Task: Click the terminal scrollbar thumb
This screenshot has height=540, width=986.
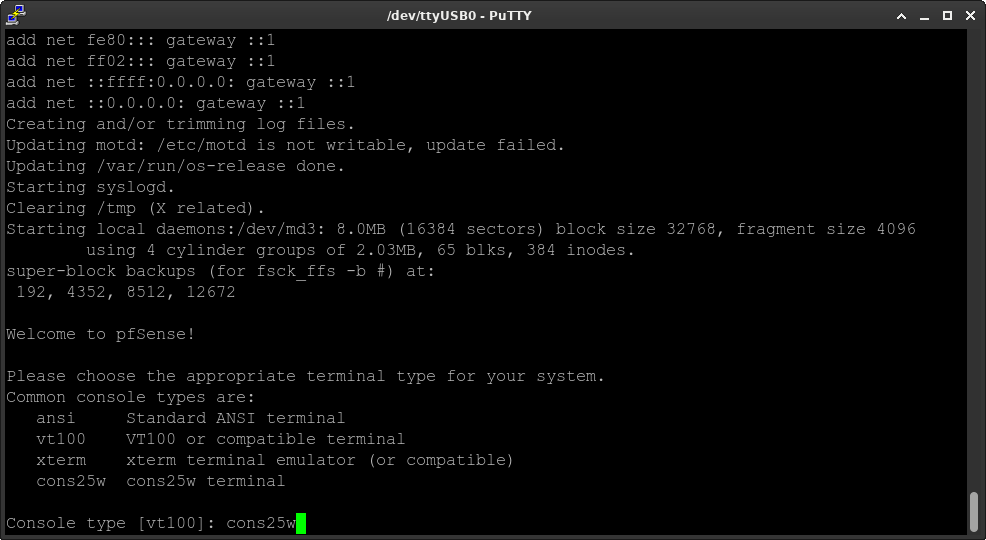Action: coord(973,511)
